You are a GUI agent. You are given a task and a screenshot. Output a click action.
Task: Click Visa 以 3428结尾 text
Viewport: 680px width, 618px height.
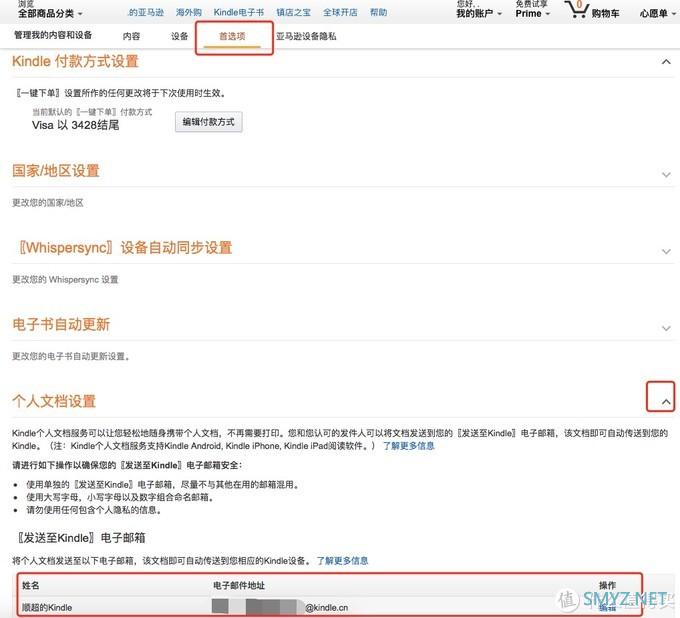75,125
